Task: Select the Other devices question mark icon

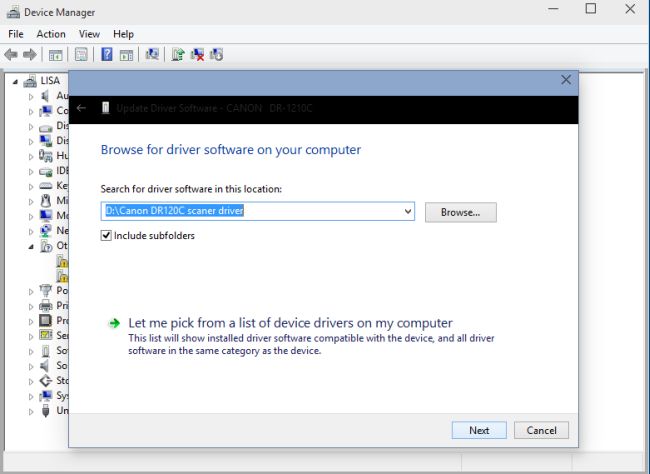Action: pos(46,246)
